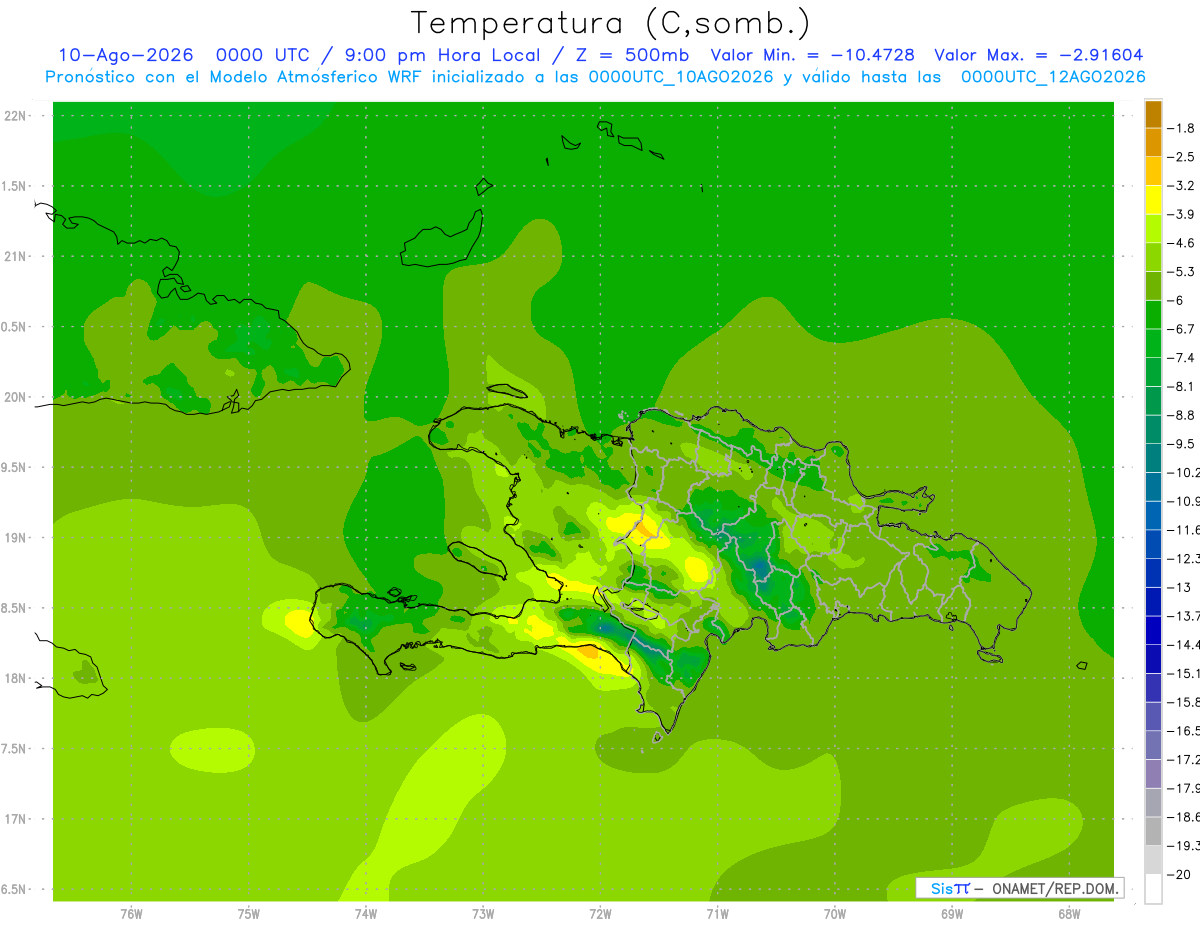Click the 'Valor Max. = -2.91604' value
This screenshot has height=927, width=1200.
[1038, 55]
